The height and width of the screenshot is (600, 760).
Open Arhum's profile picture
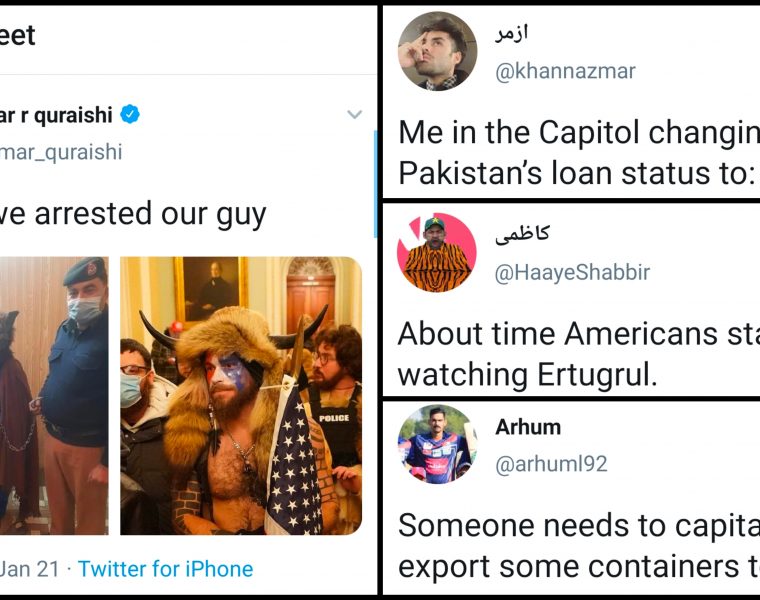(437, 443)
